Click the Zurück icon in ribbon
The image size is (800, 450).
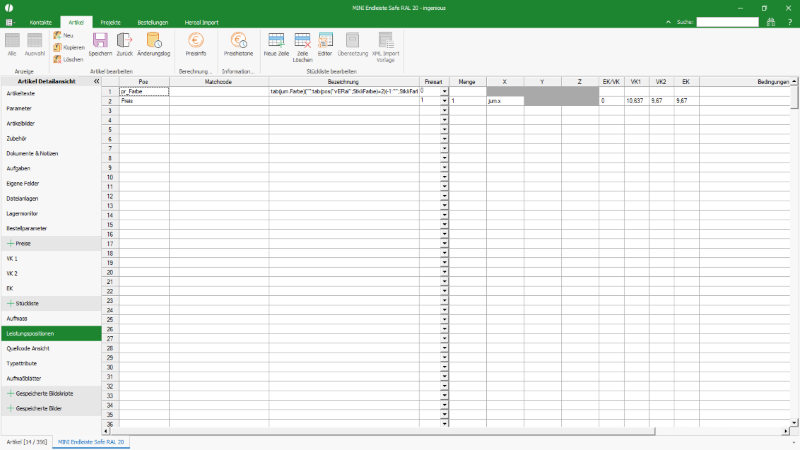pyautogui.click(x=125, y=41)
